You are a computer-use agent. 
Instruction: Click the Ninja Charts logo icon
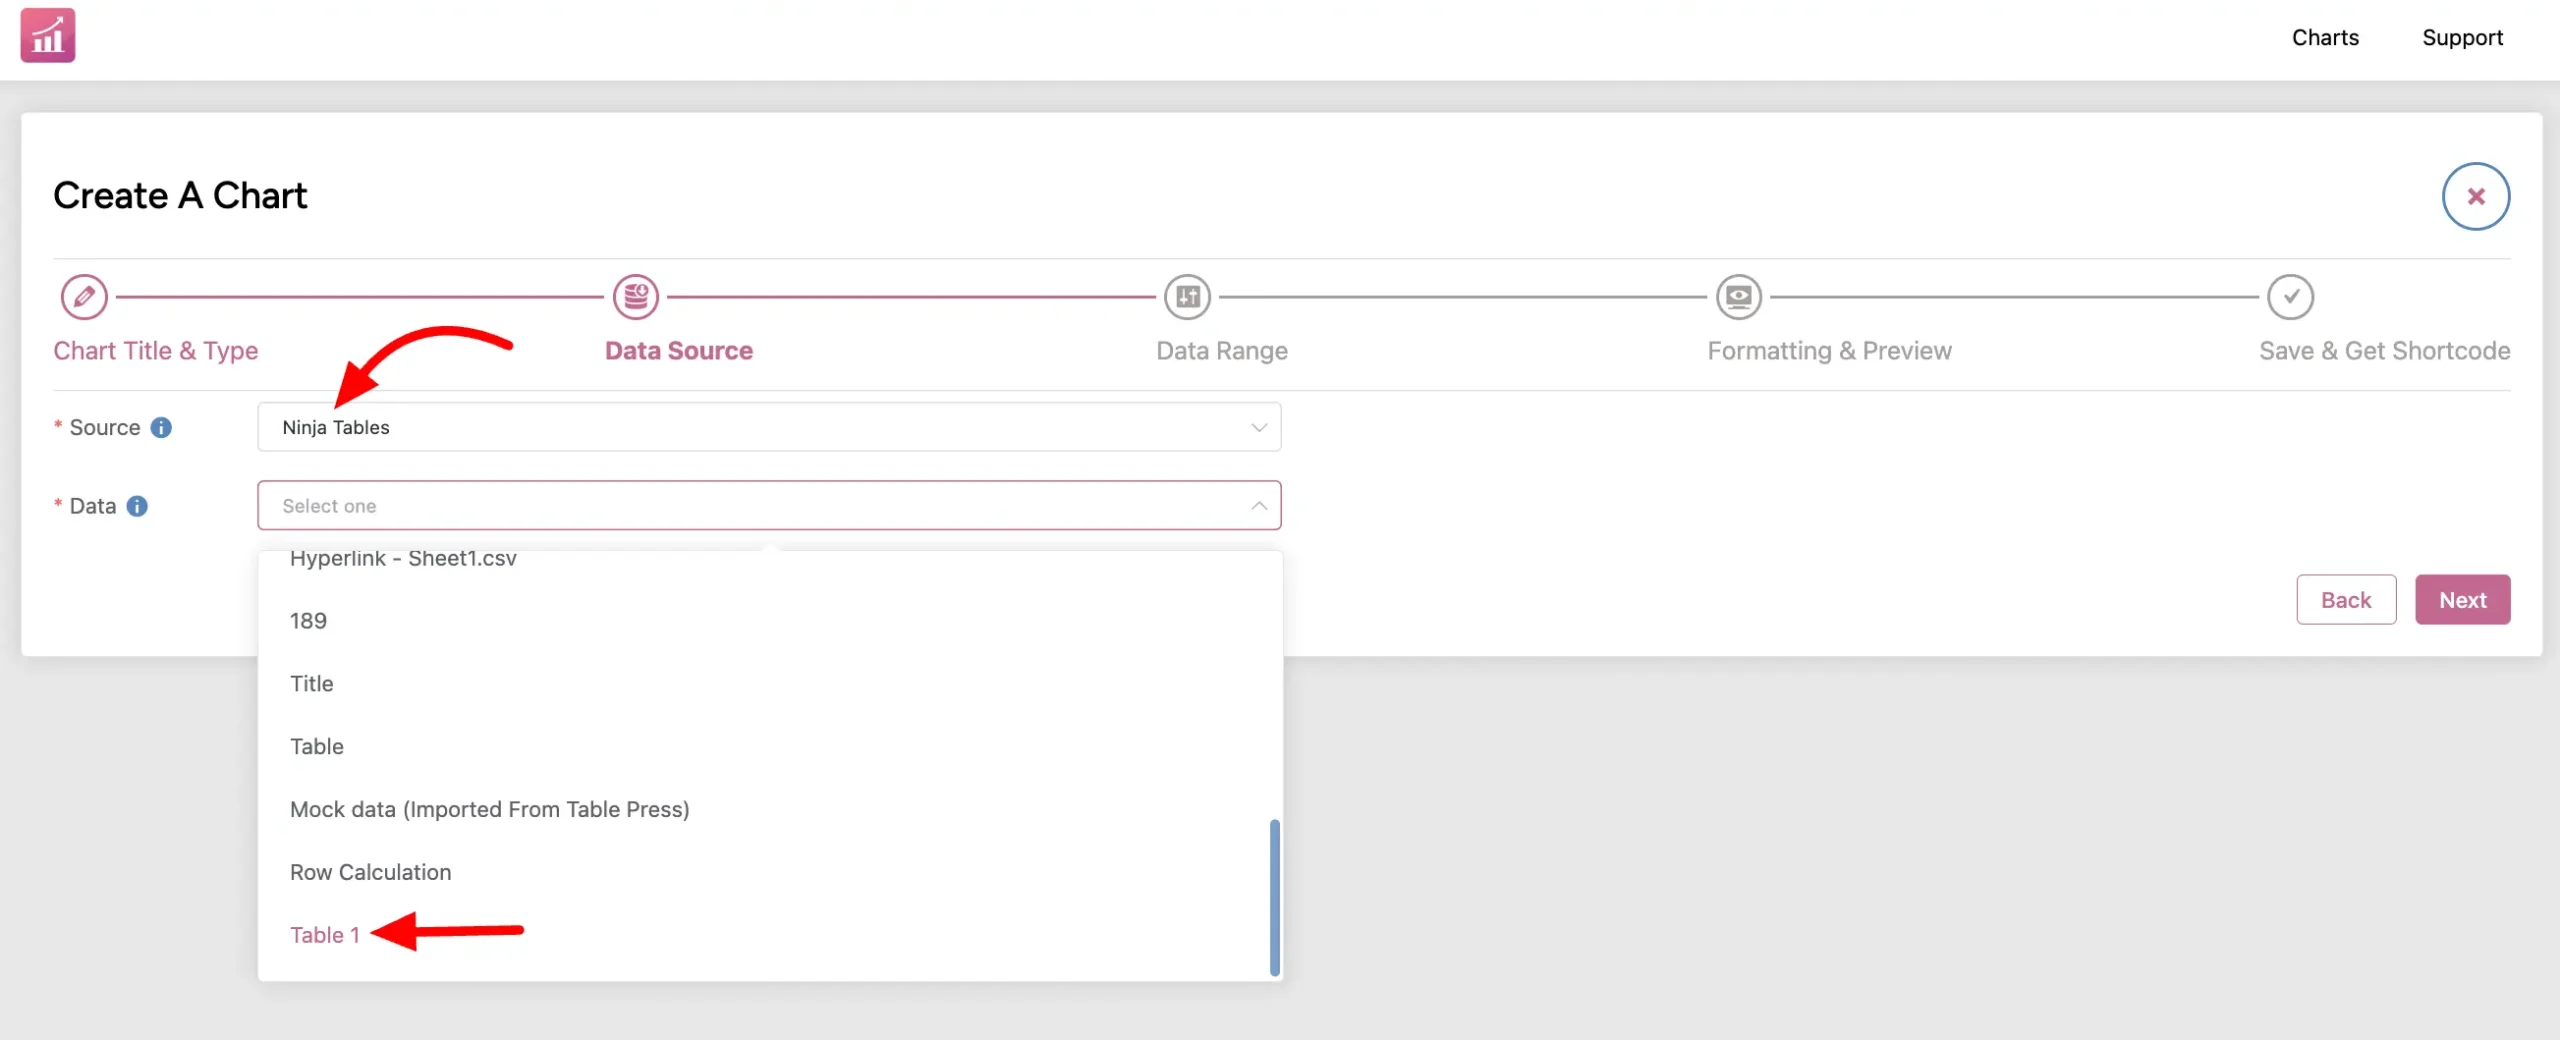(48, 36)
